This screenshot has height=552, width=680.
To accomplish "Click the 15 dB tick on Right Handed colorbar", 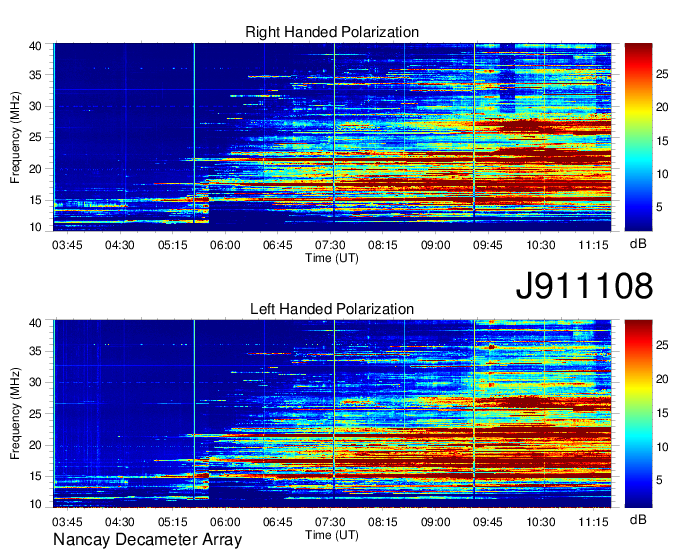I will tap(662, 141).
